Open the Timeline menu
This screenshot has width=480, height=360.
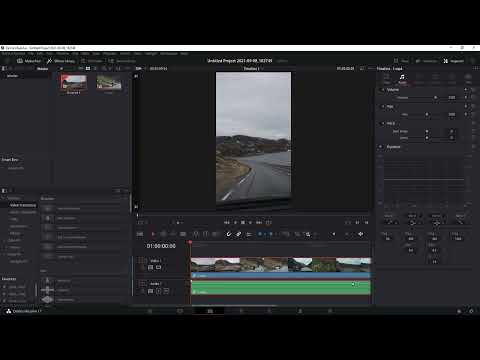[x=62, y=53]
